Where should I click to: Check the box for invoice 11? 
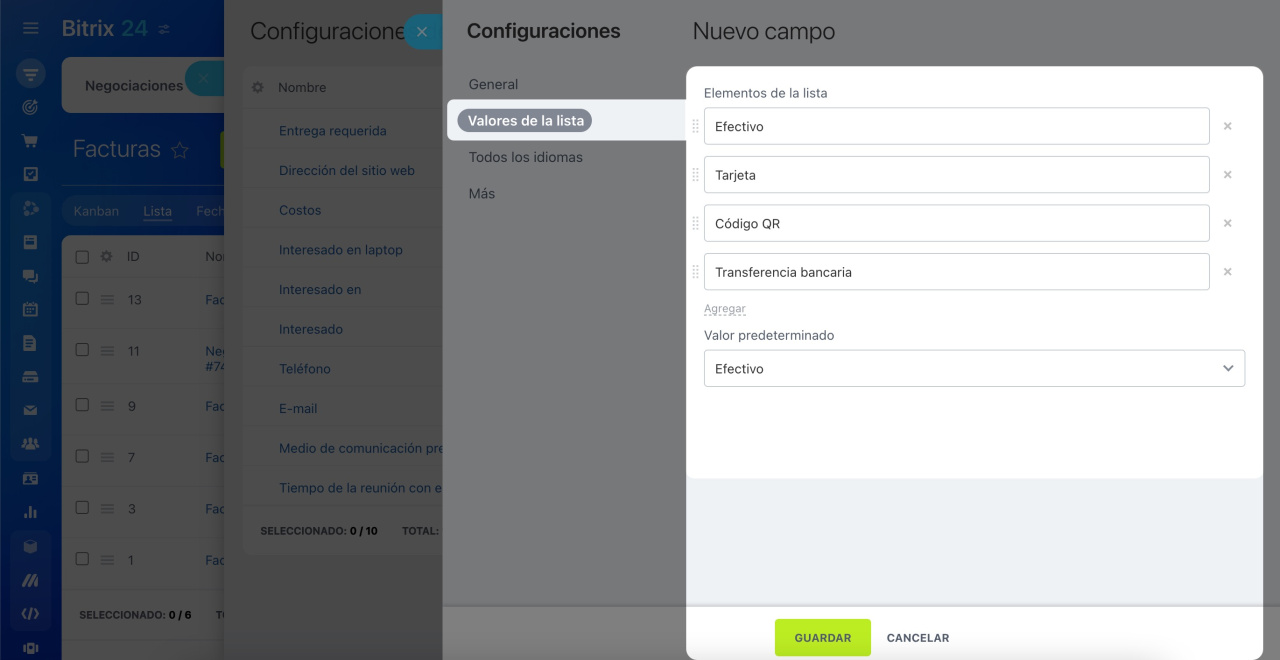pyautogui.click(x=82, y=351)
